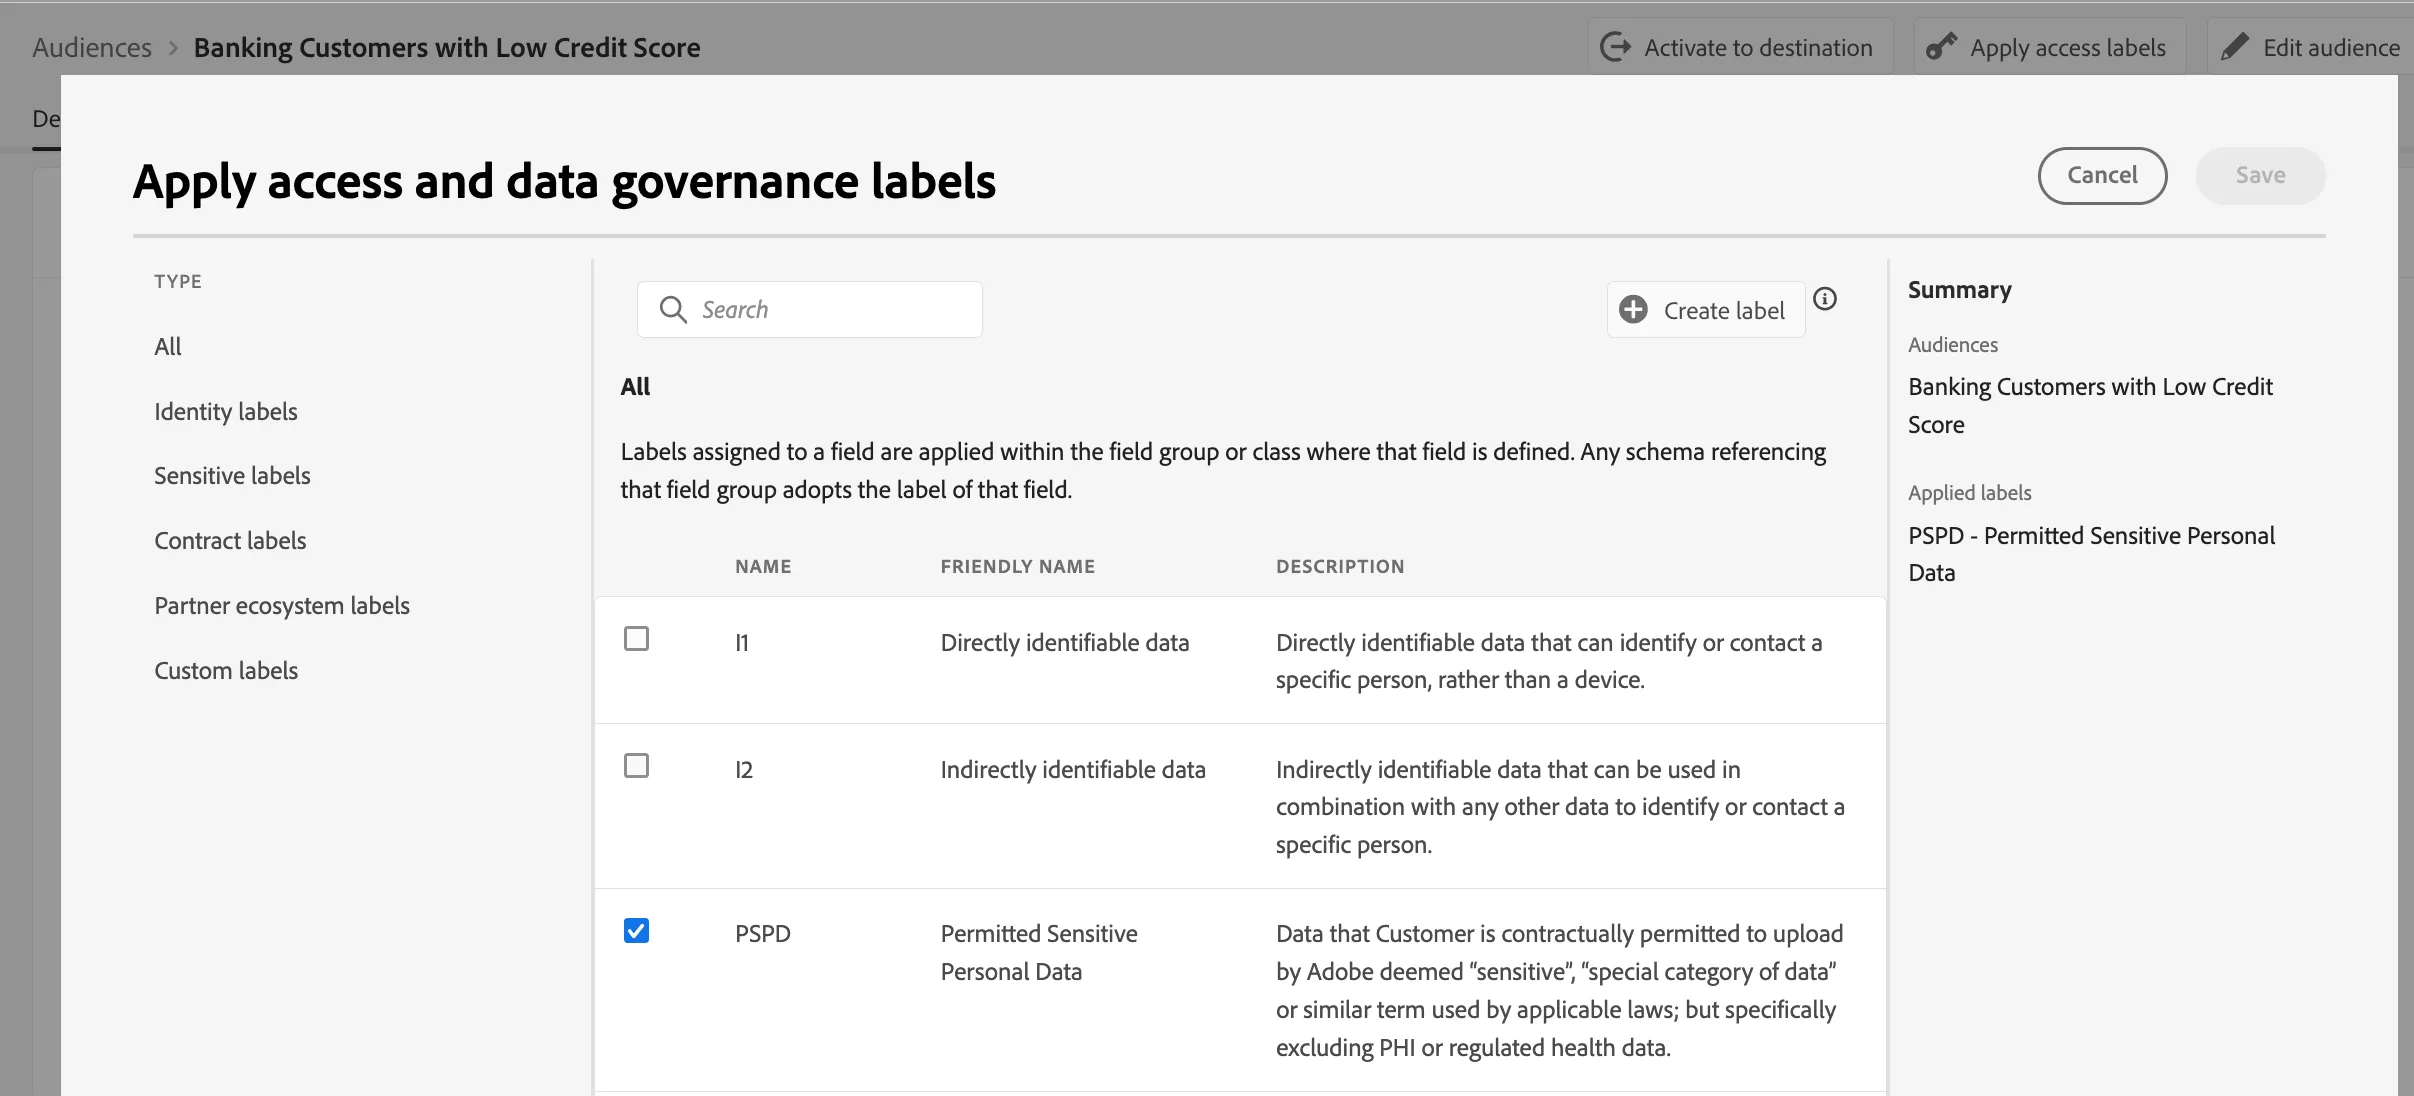The width and height of the screenshot is (2414, 1096).
Task: Click the applied label PSPD in Summary
Action: point(2091,554)
